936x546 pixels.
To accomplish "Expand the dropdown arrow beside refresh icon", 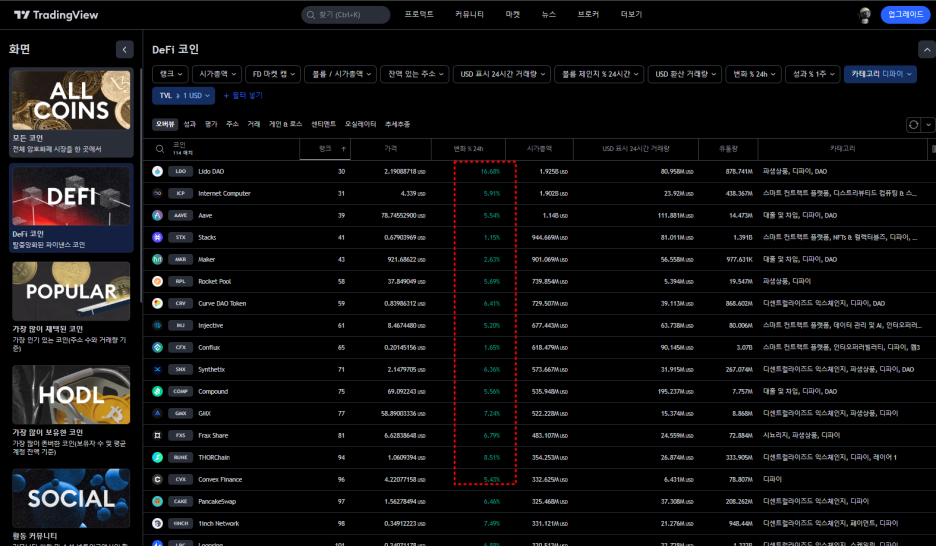I will tap(928, 125).
